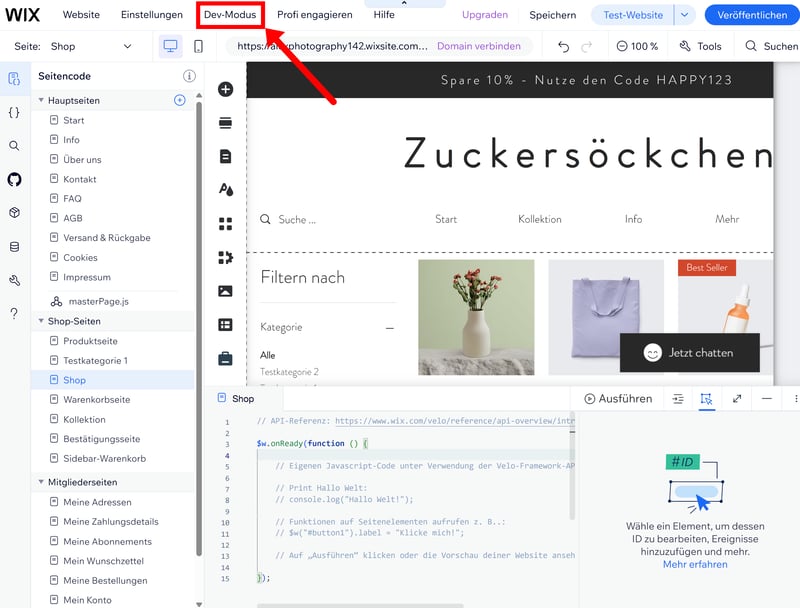The image size is (800, 608).
Task: Click the Add Elements plus button
Action: [226, 89]
